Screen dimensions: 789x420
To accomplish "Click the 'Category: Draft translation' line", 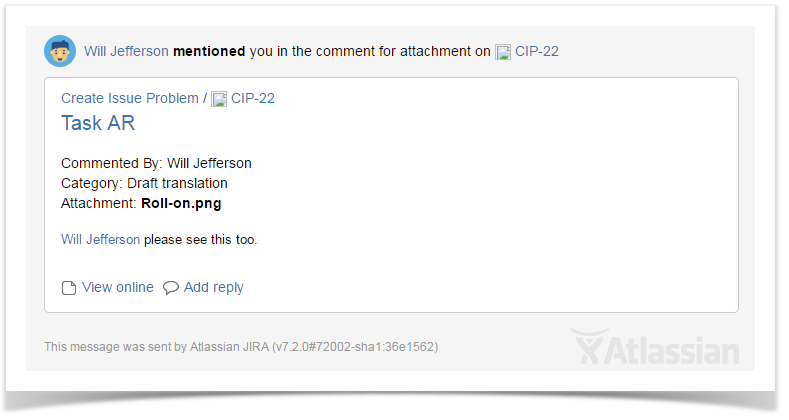I will pyautogui.click(x=144, y=183).
